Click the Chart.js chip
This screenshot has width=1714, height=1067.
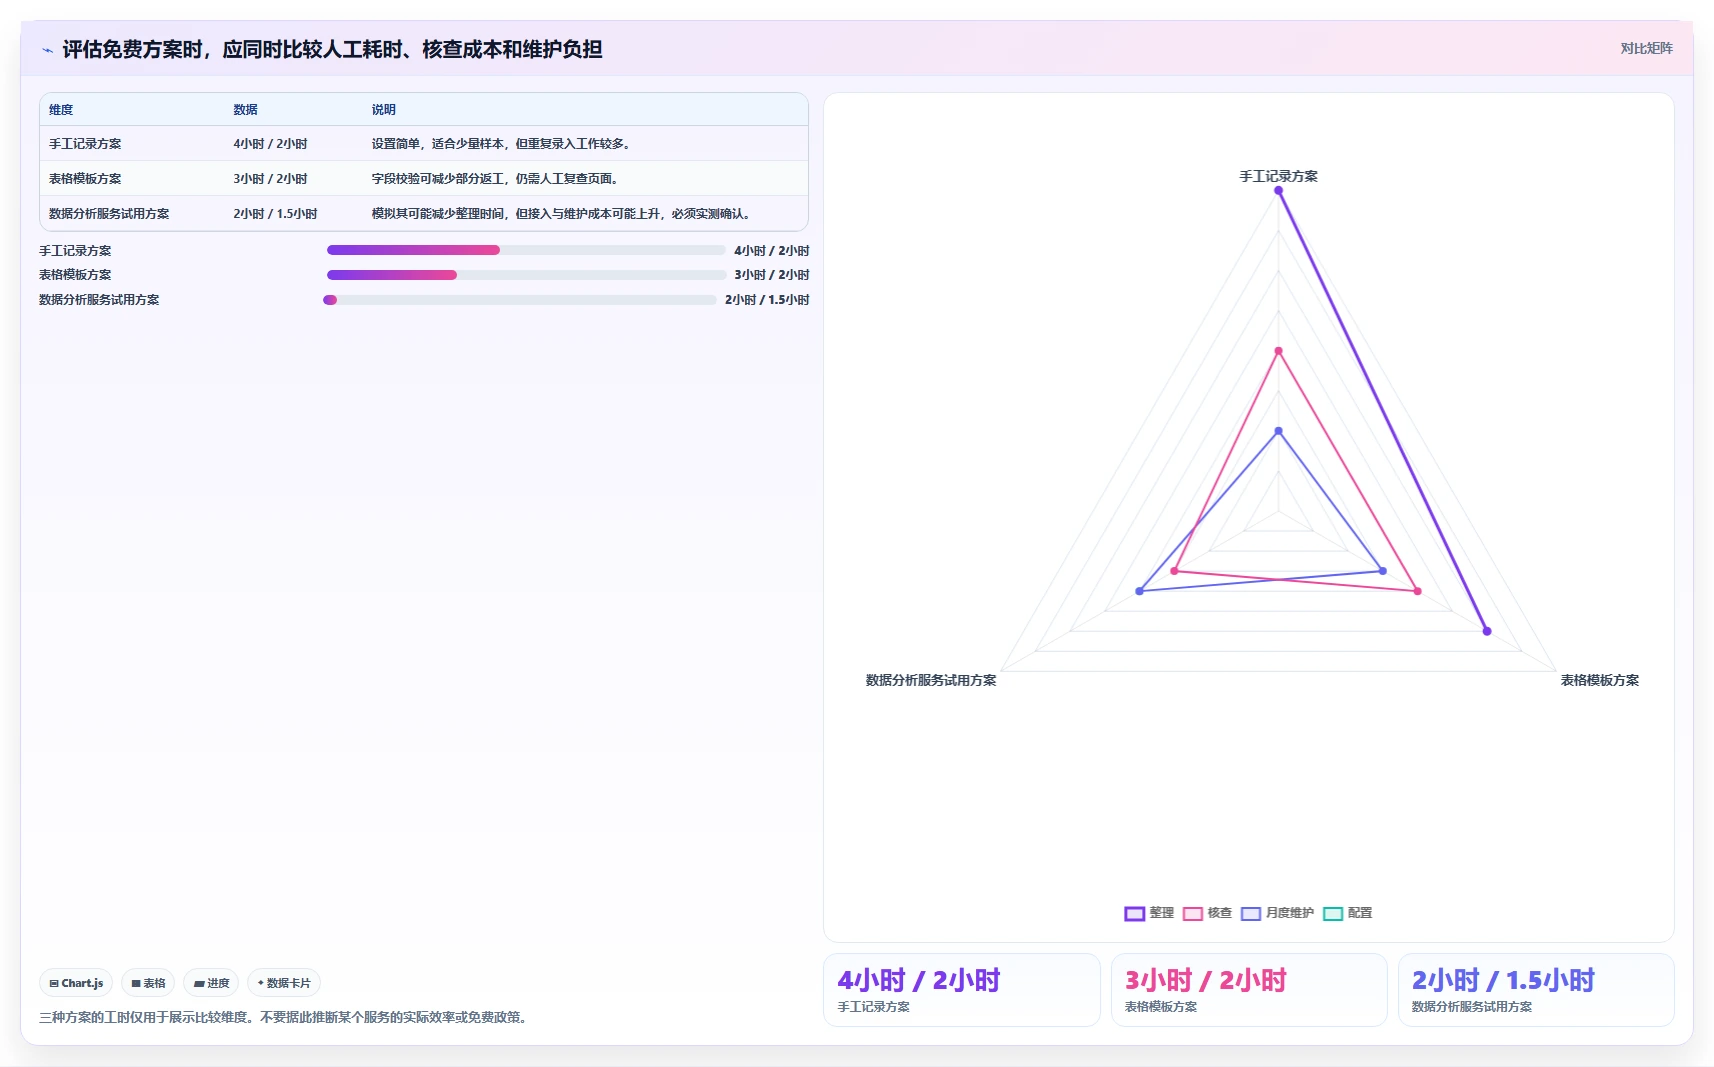(76, 983)
